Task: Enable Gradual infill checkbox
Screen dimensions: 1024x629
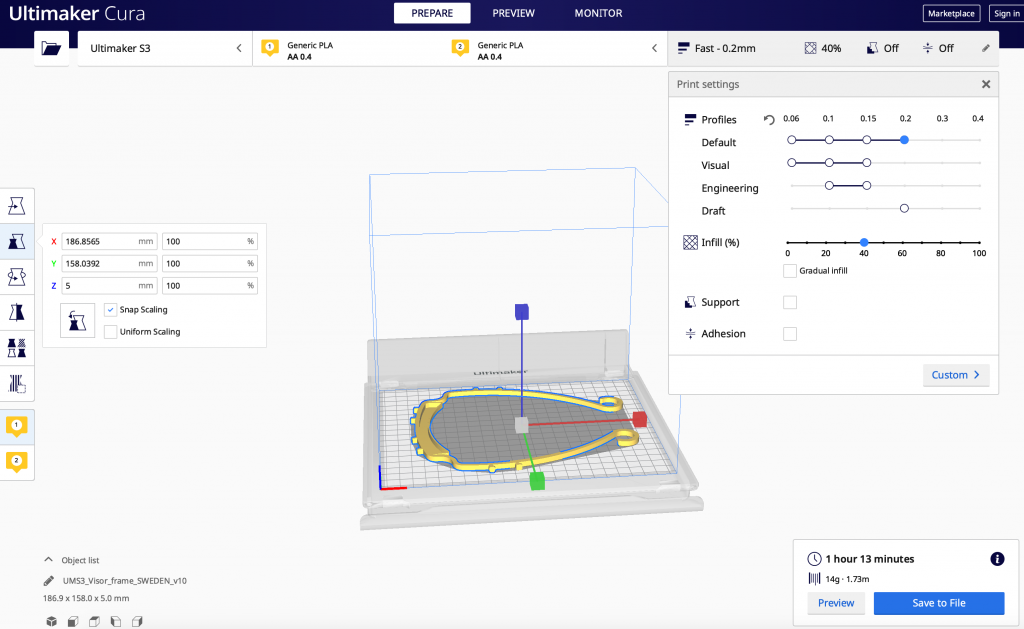Action: click(x=790, y=270)
